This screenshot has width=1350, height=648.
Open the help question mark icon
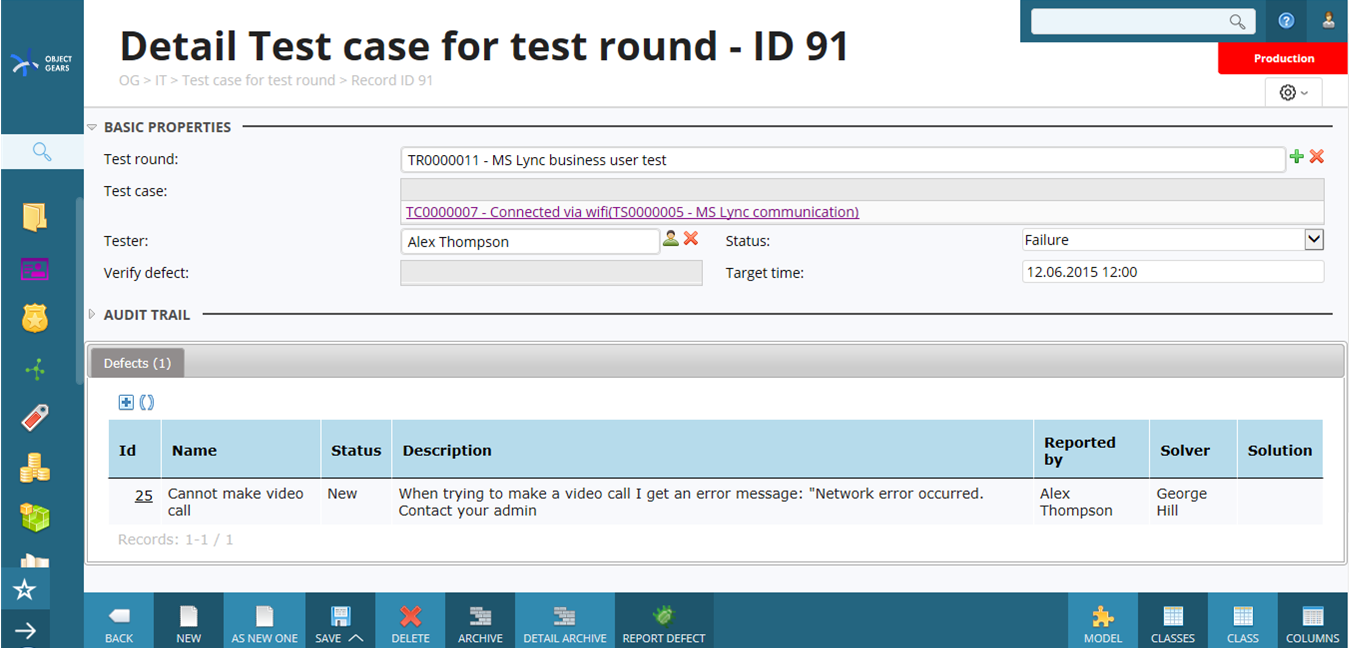pos(1287,21)
